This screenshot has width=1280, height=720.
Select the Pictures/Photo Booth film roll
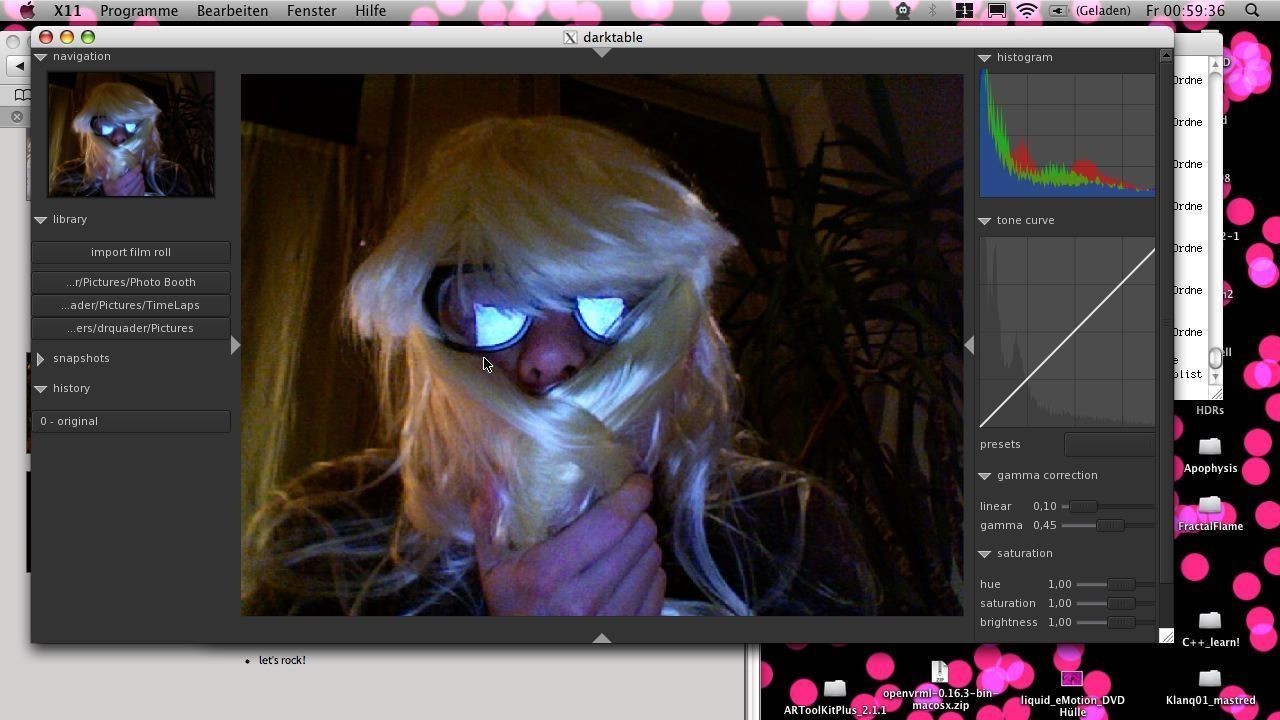click(131, 282)
